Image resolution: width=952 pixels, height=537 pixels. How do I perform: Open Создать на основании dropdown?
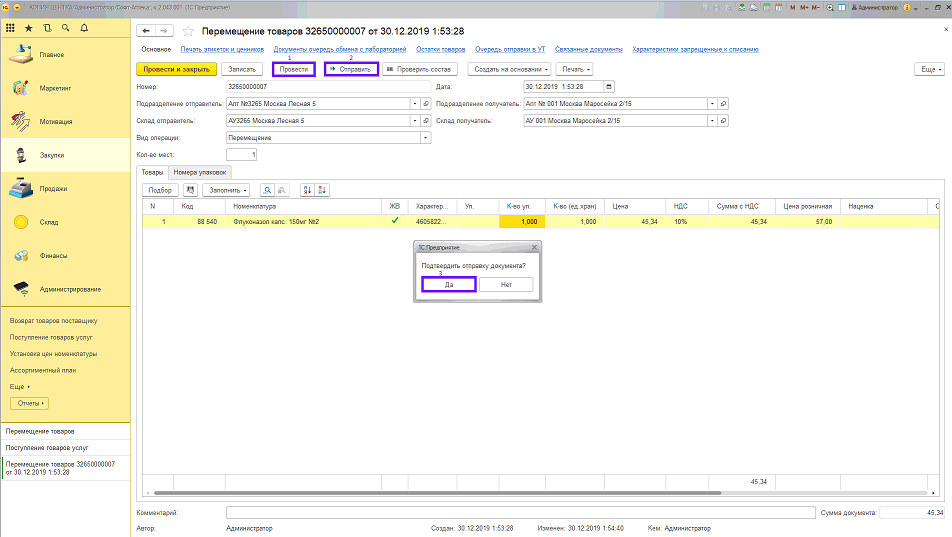(x=510, y=69)
